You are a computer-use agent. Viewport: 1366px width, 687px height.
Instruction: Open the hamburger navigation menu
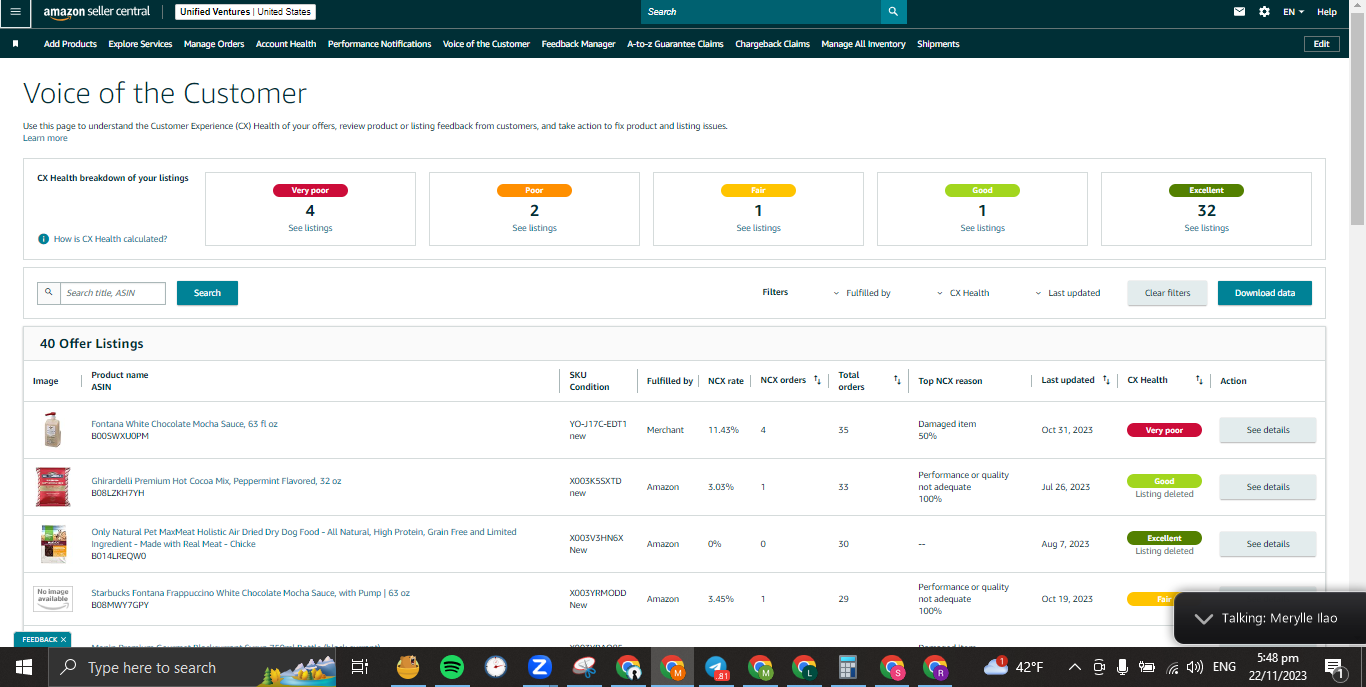click(14, 12)
